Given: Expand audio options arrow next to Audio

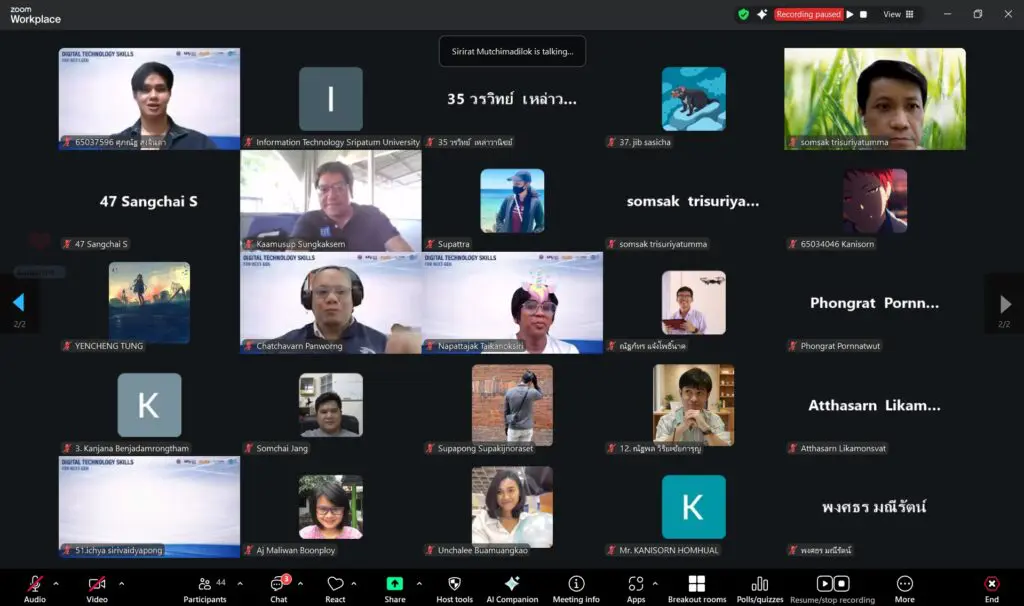Looking at the screenshot, I should (56, 583).
